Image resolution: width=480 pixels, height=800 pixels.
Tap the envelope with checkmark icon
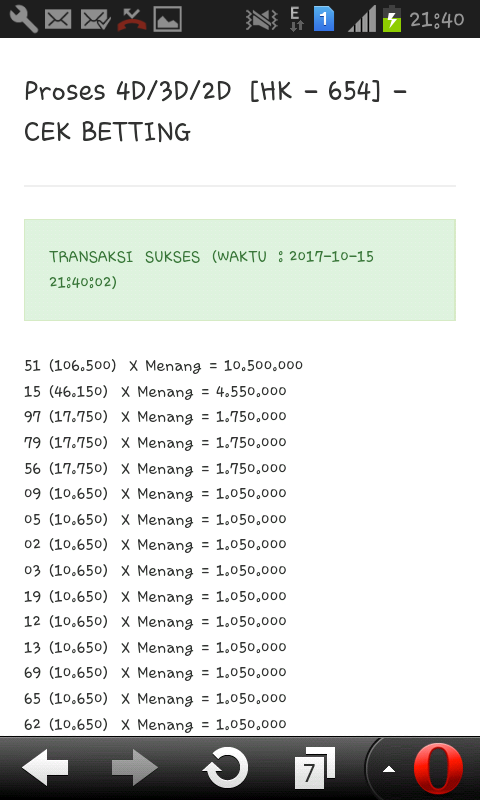tap(94, 19)
